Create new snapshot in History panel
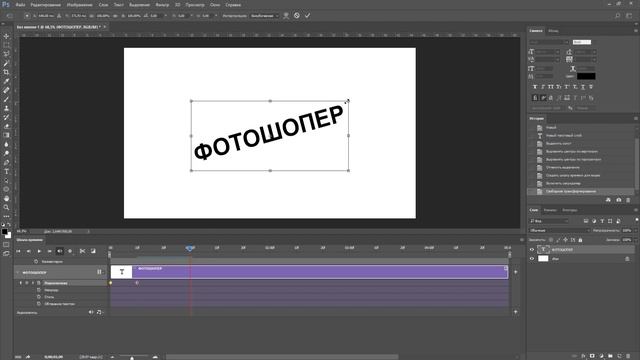The image size is (640, 360). pos(619,200)
